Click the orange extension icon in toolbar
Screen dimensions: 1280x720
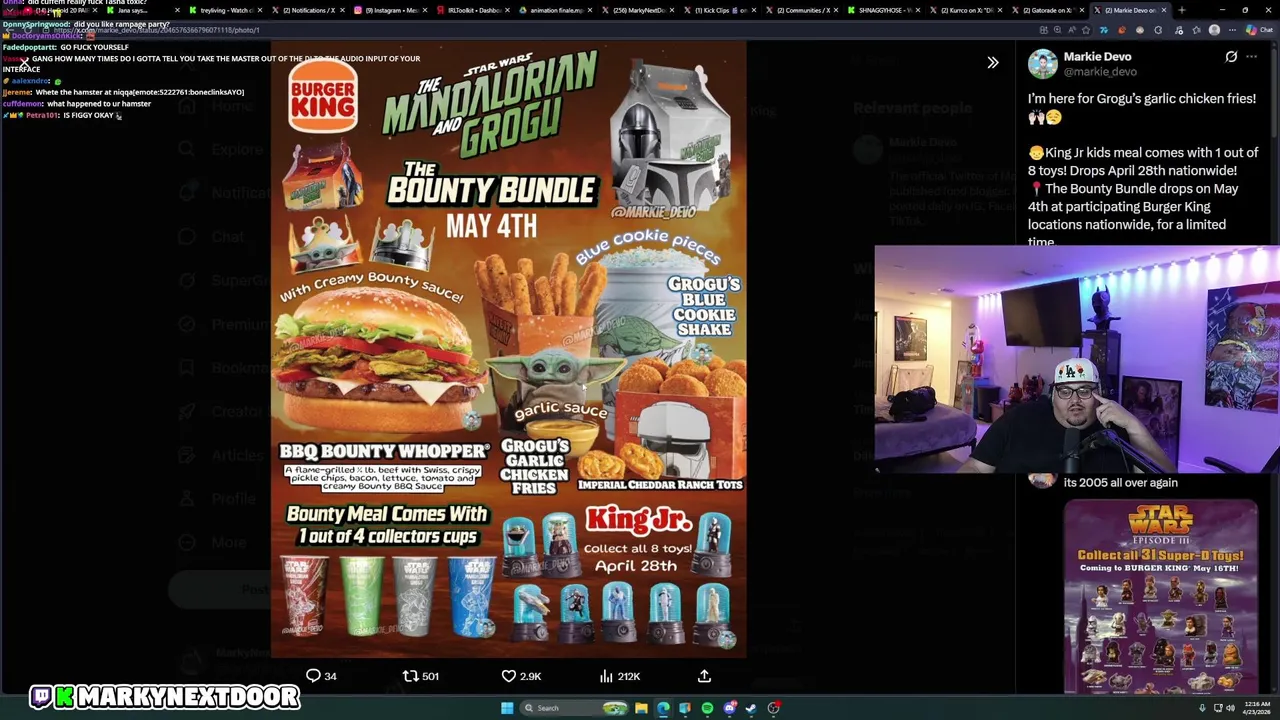pyautogui.click(x=1122, y=30)
